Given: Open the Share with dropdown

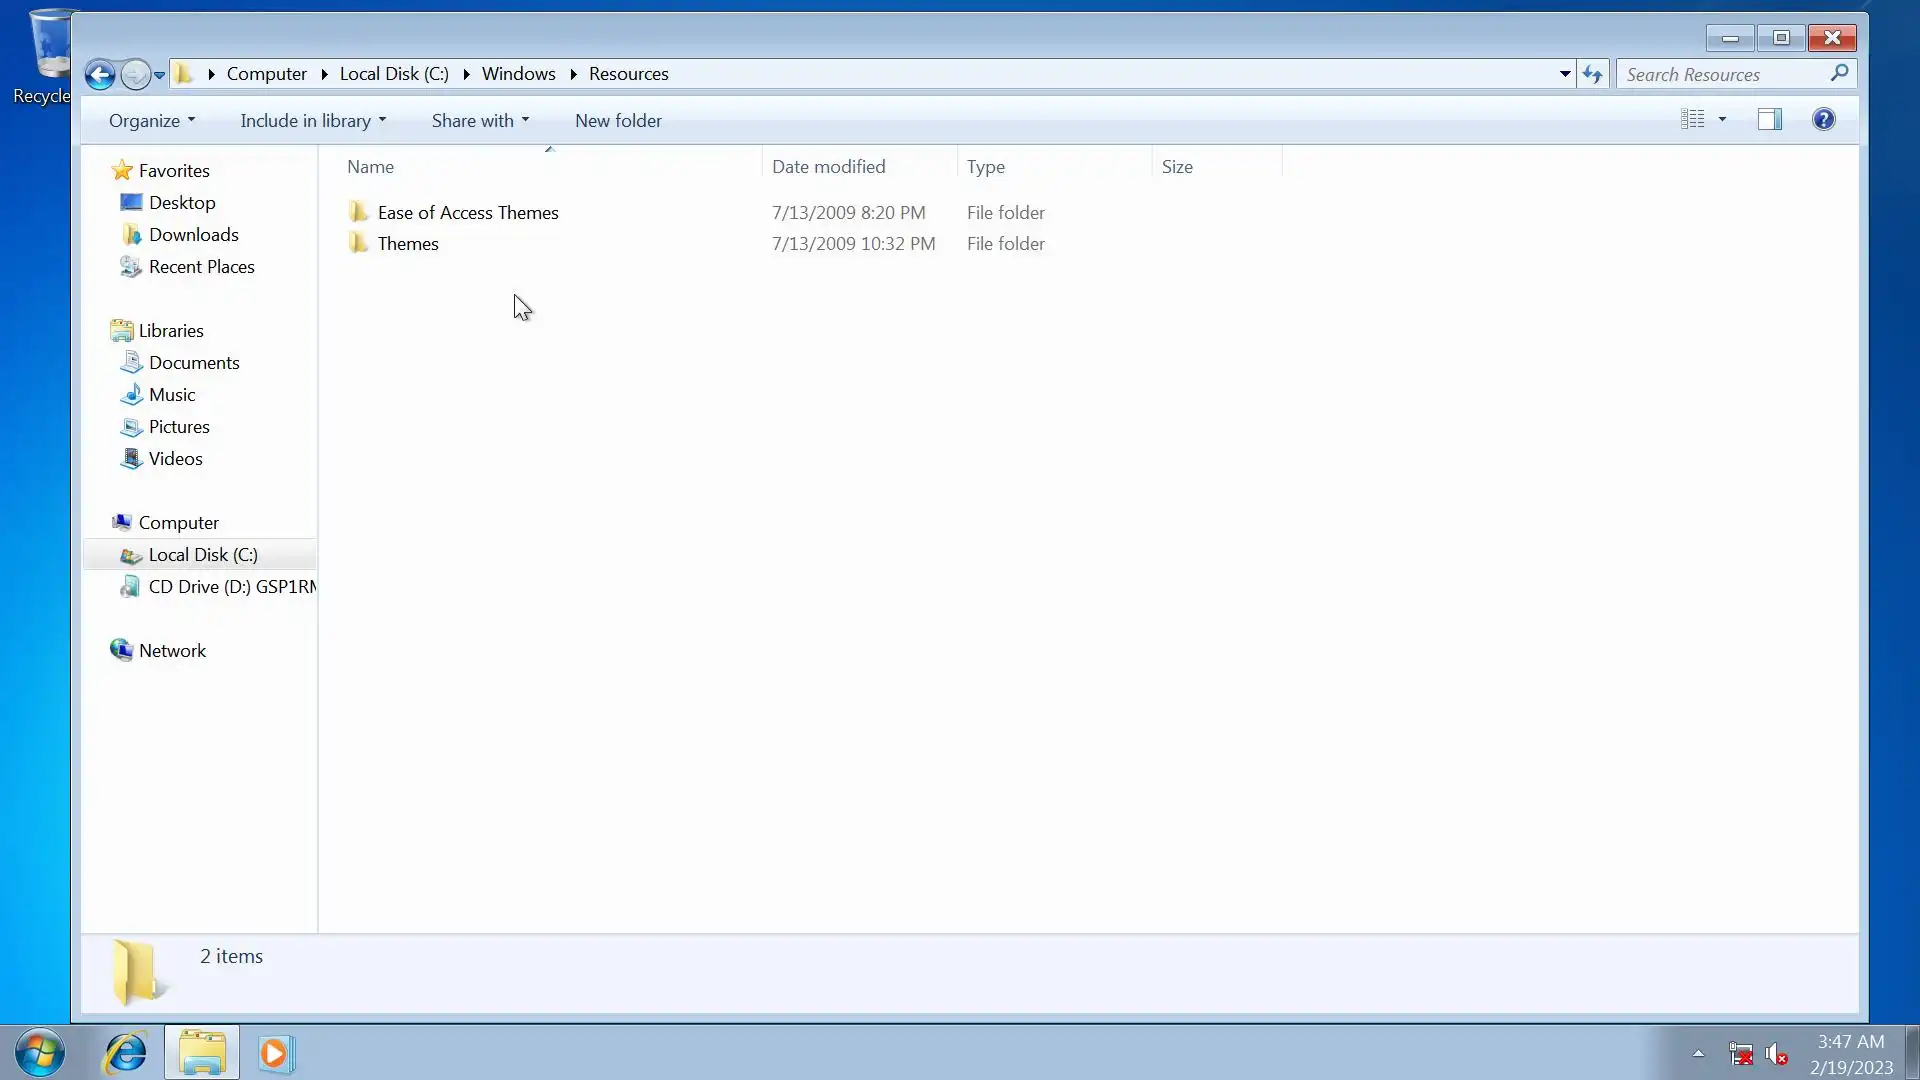Looking at the screenshot, I should coord(479,121).
